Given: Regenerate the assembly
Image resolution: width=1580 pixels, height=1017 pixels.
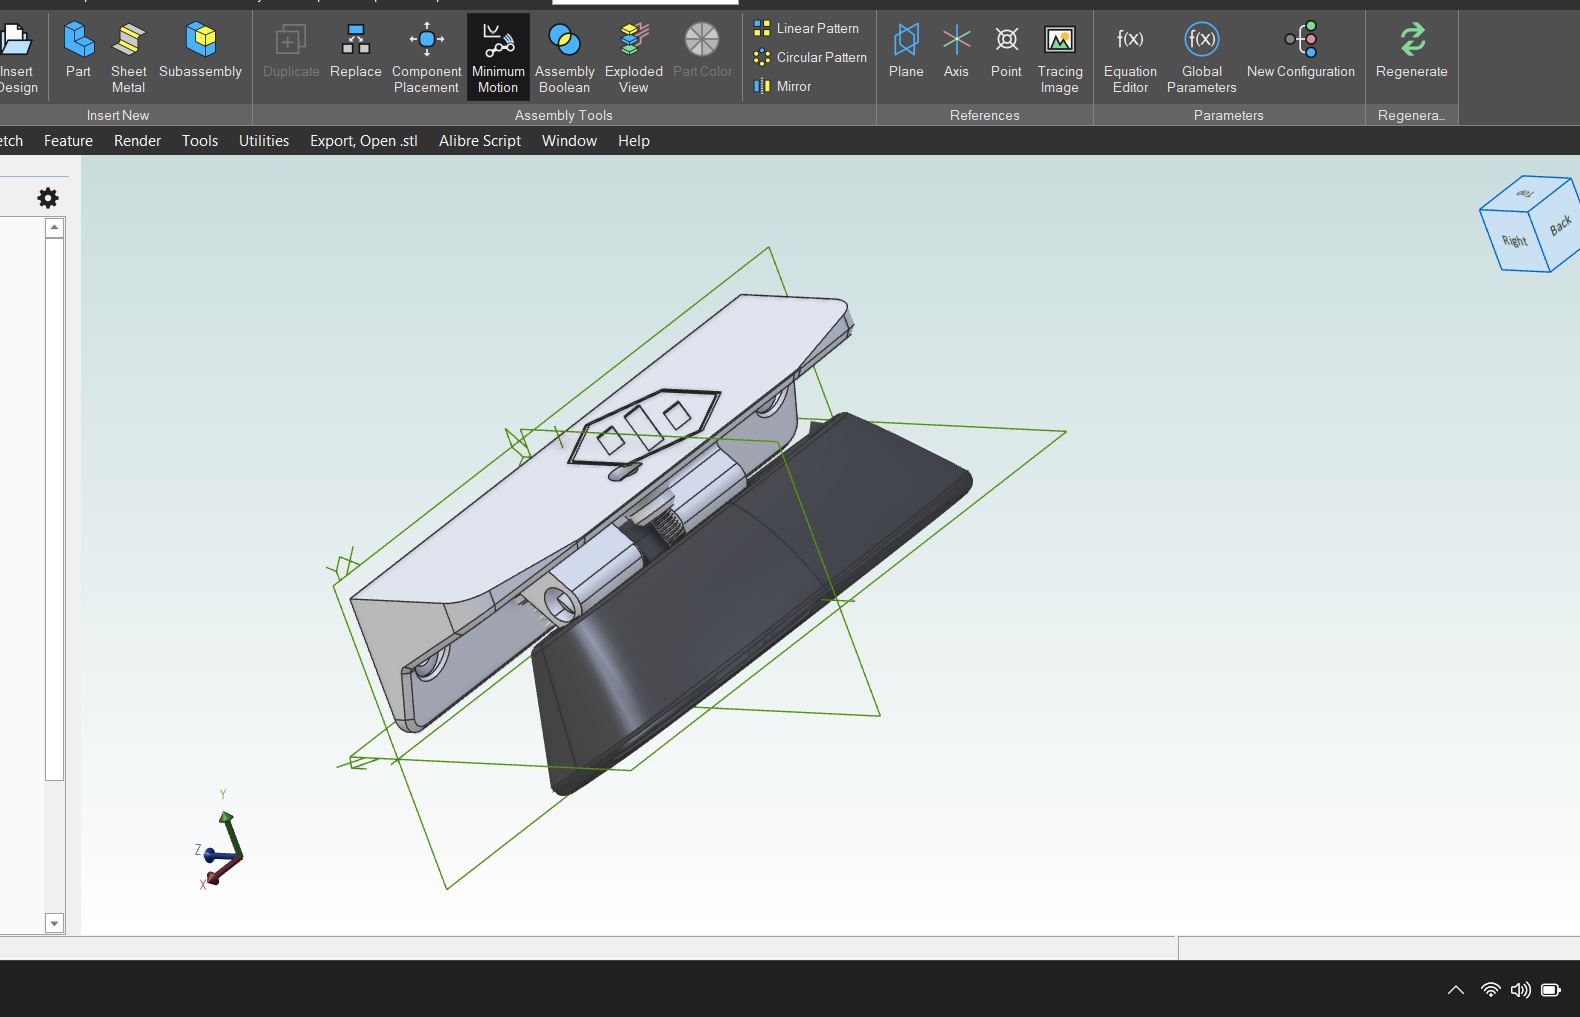Looking at the screenshot, I should pos(1412,50).
